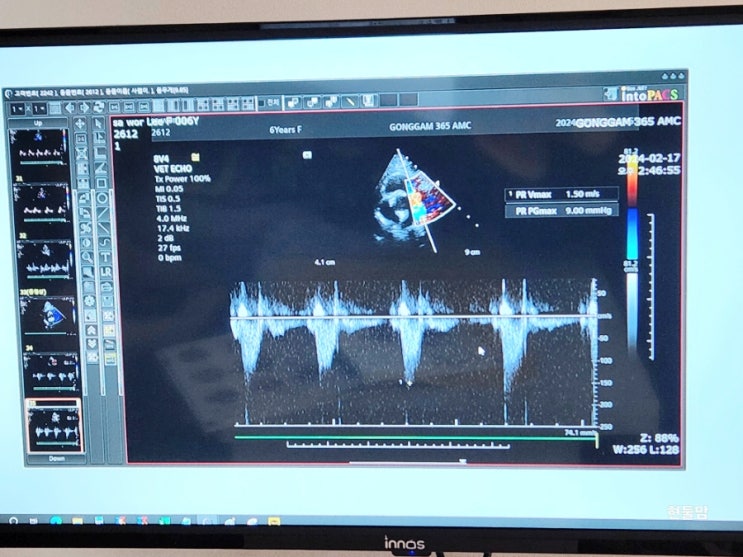Choose the first four-pane grid layout icon

click(203, 104)
